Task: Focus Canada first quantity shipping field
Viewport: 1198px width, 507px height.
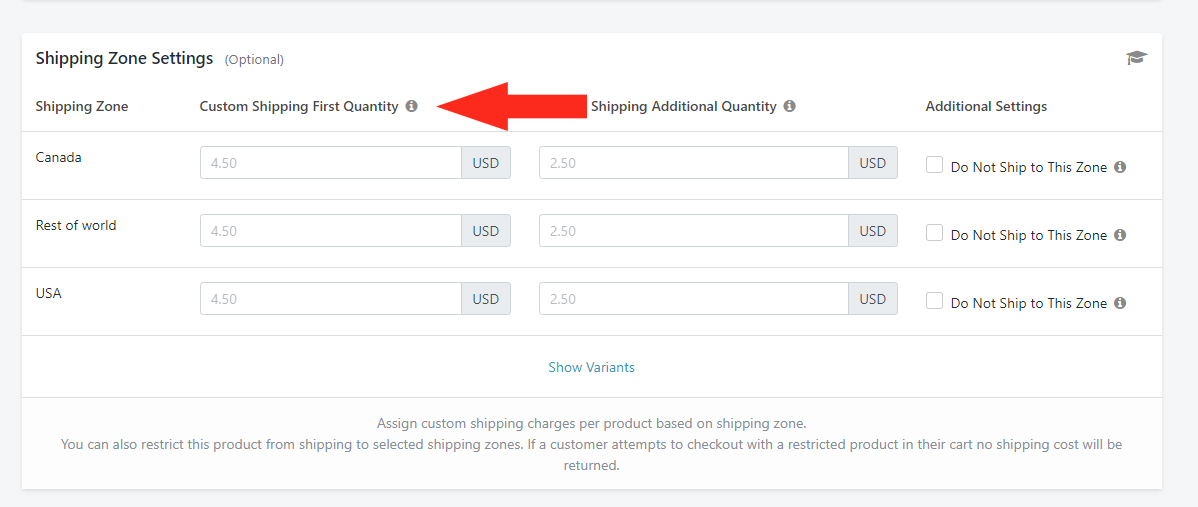Action: (x=331, y=163)
